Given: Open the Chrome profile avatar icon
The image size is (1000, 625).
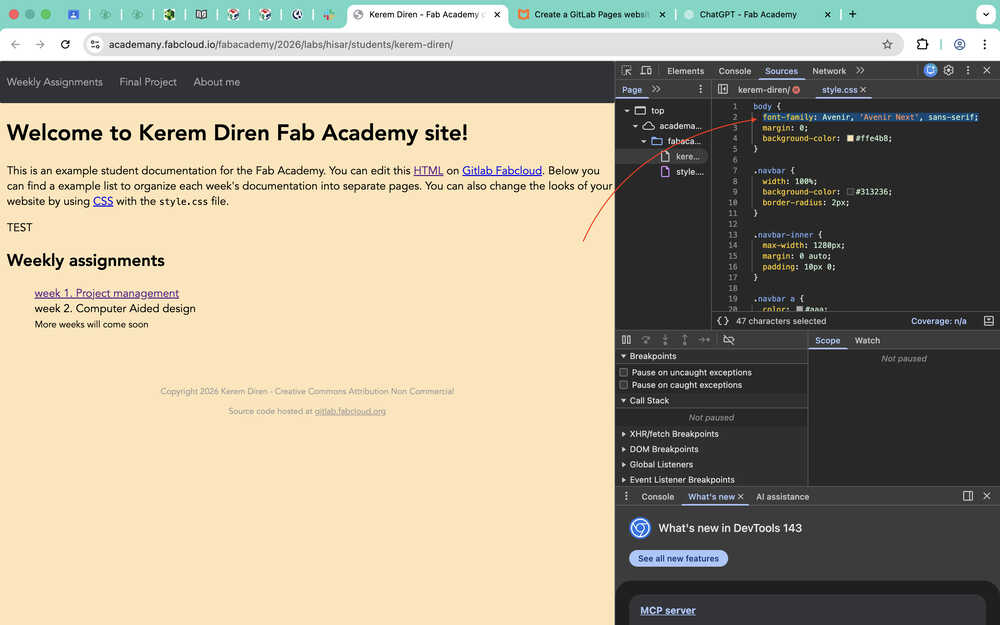Looking at the screenshot, I should 959,44.
